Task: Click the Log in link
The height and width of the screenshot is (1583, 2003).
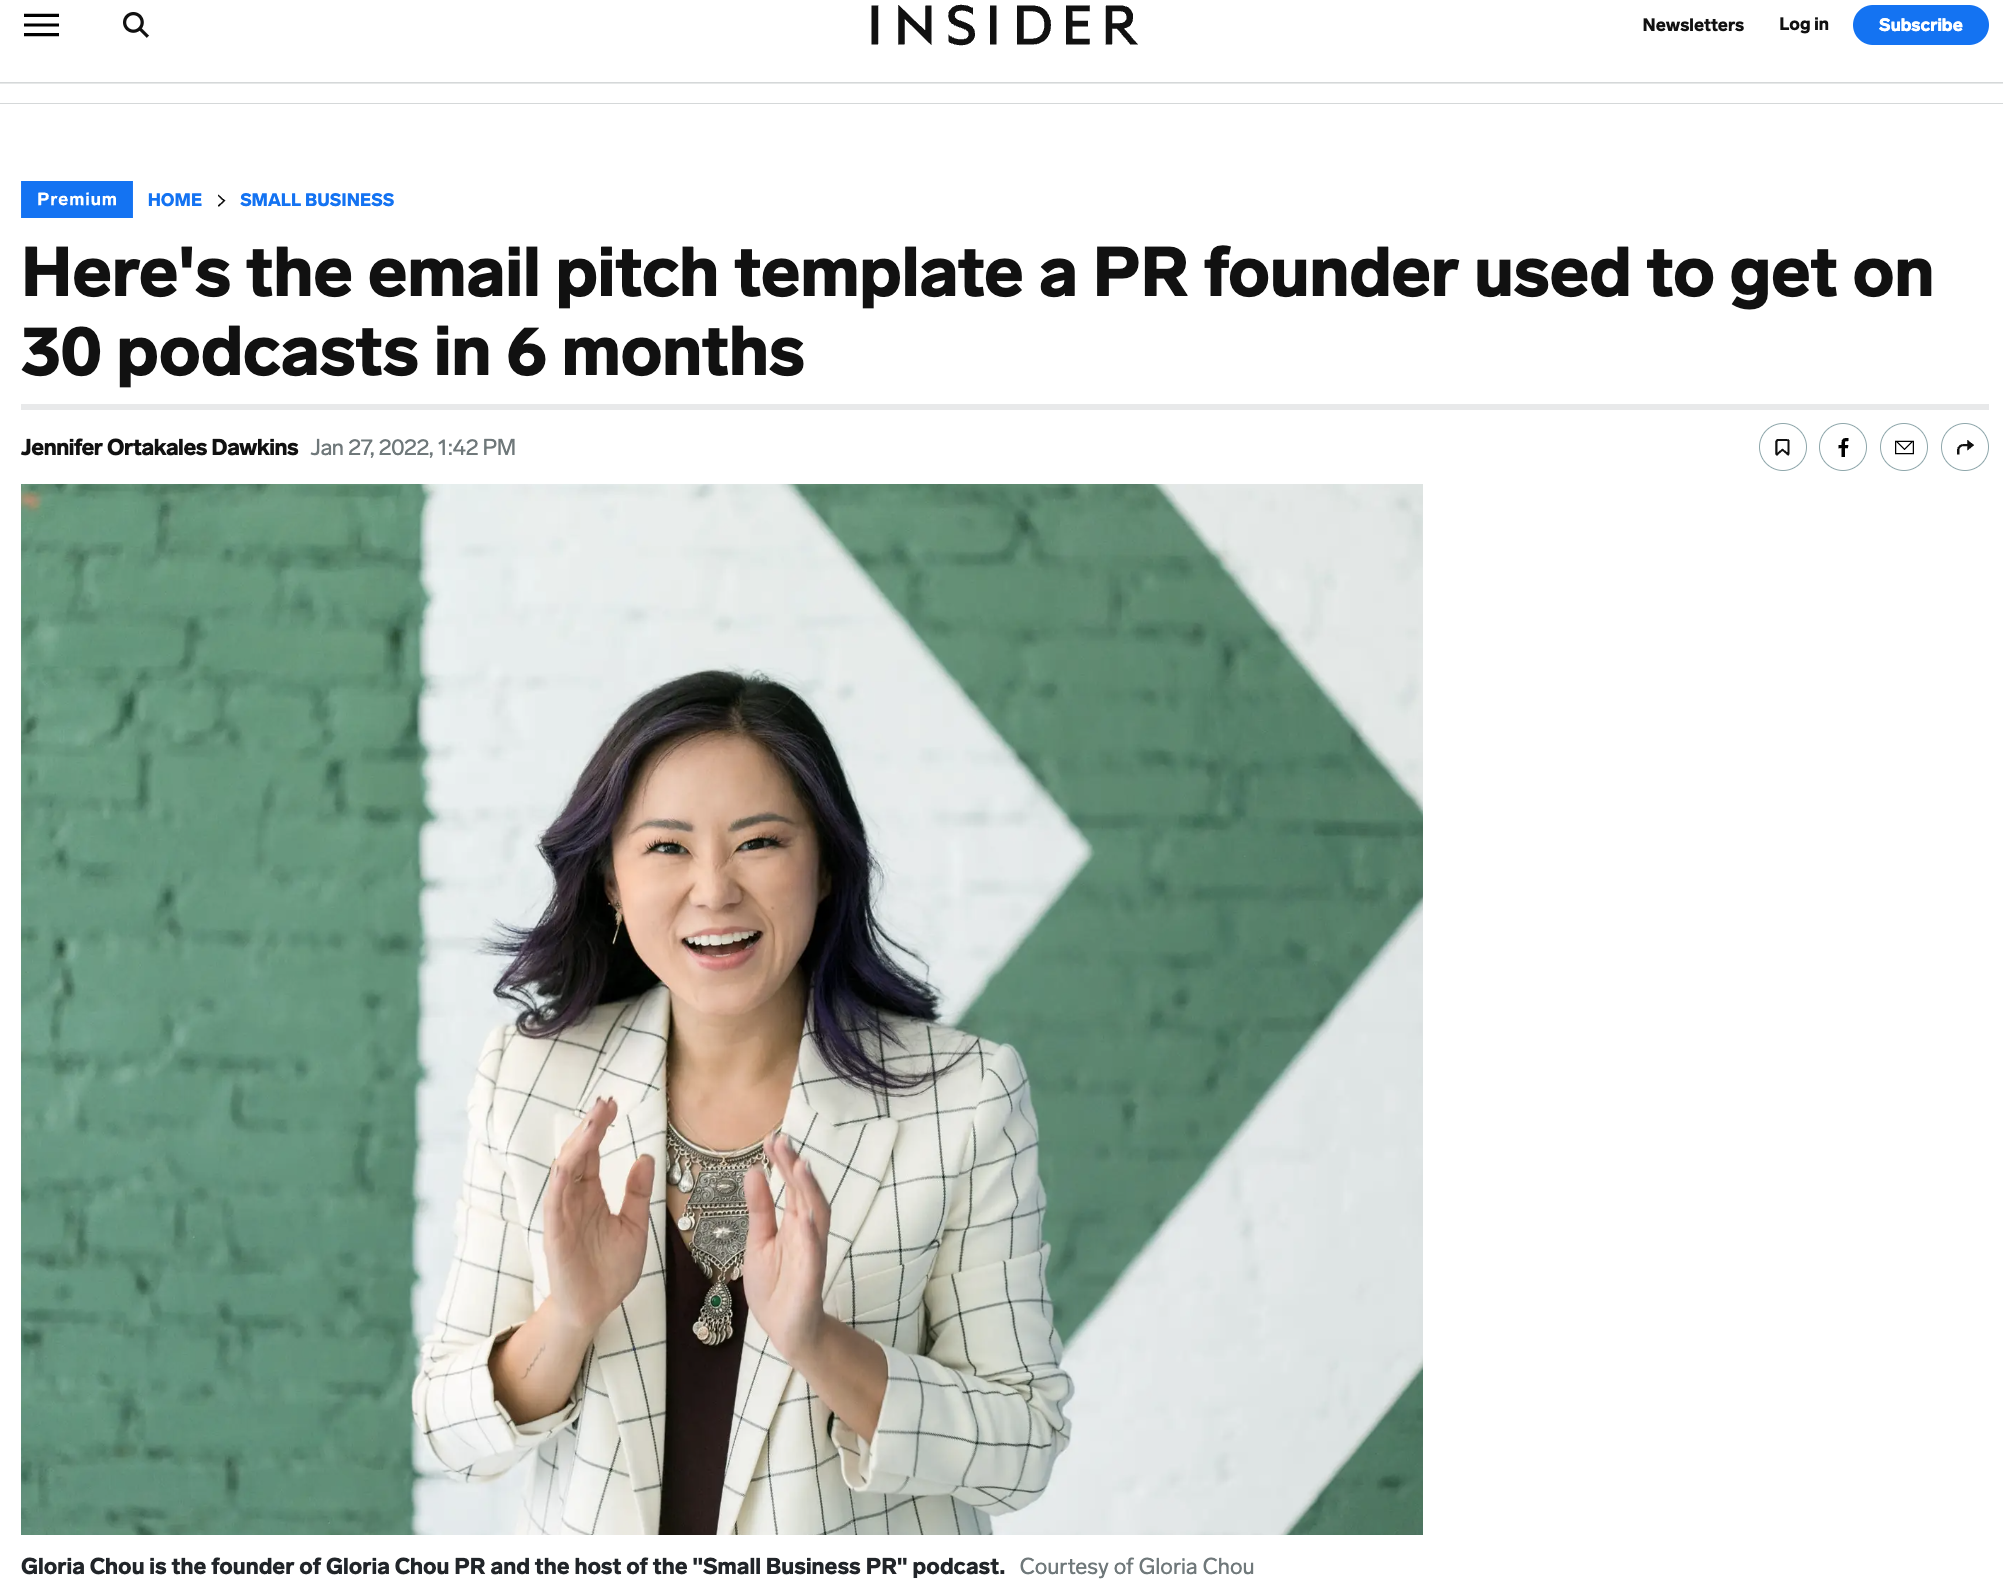Action: pos(1803,24)
